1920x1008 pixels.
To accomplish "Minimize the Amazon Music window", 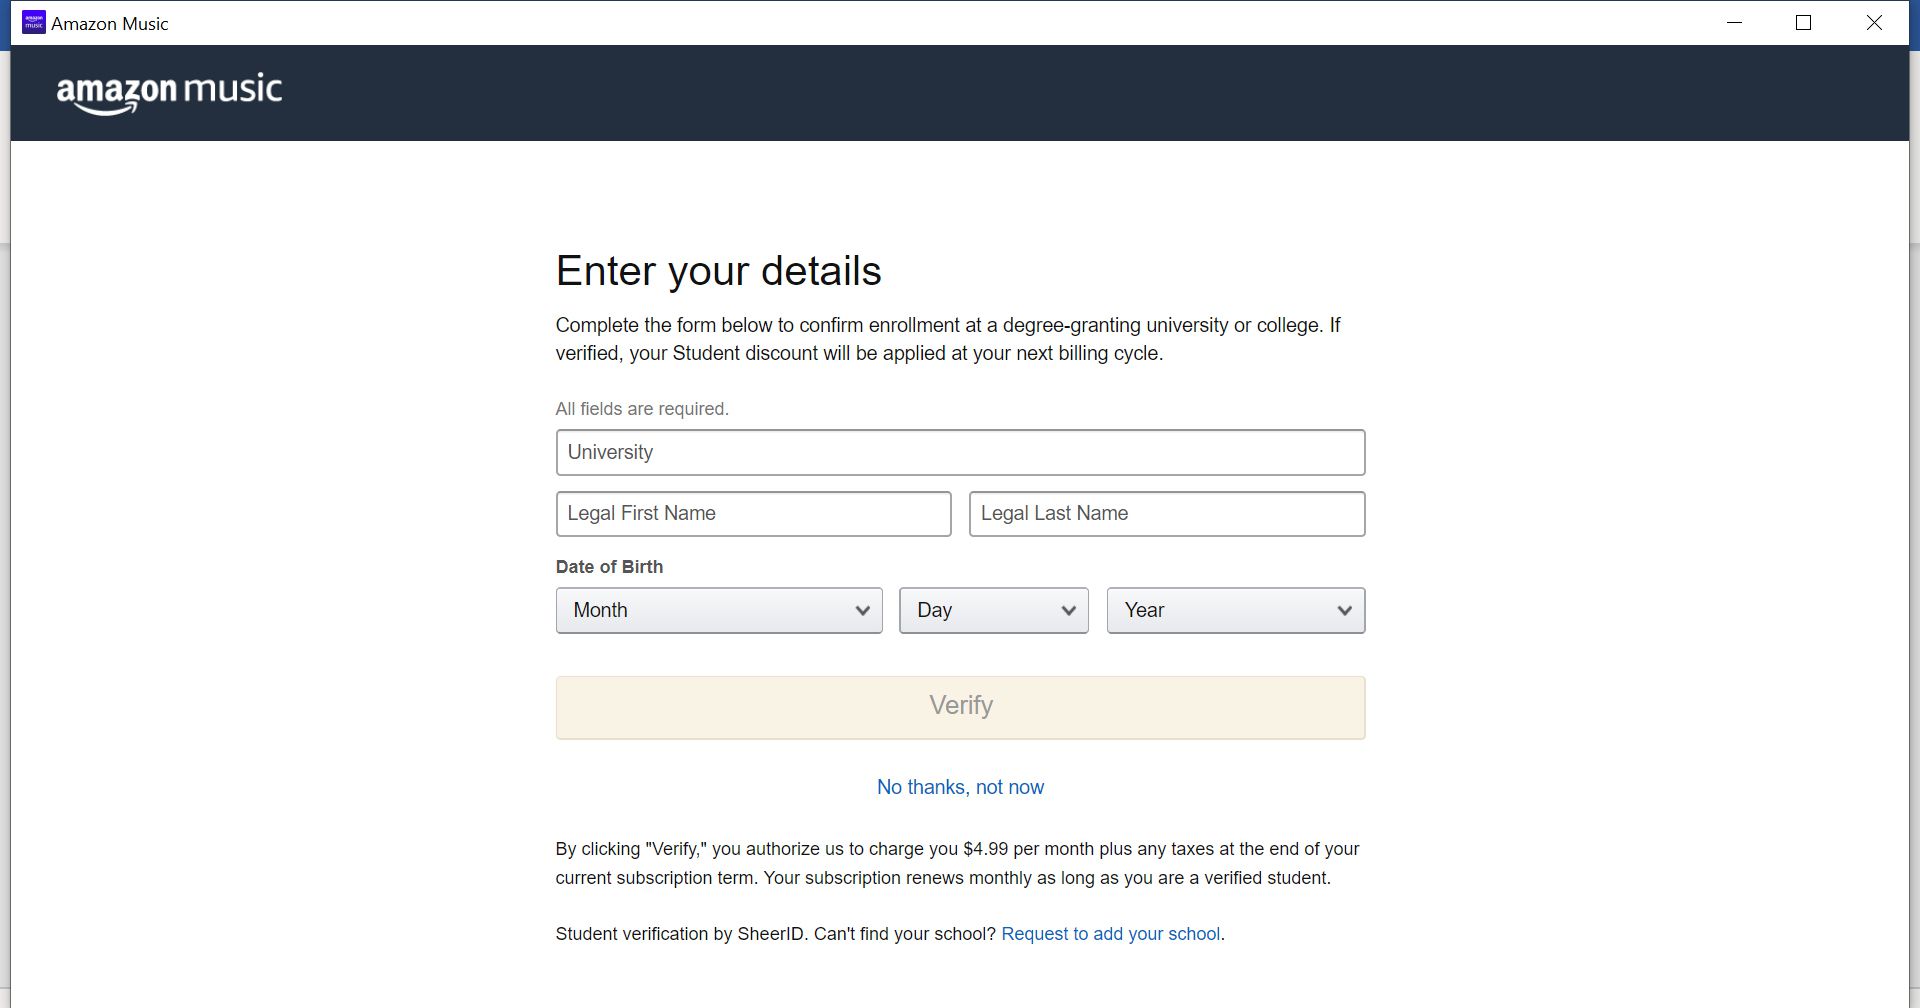I will (x=1735, y=22).
